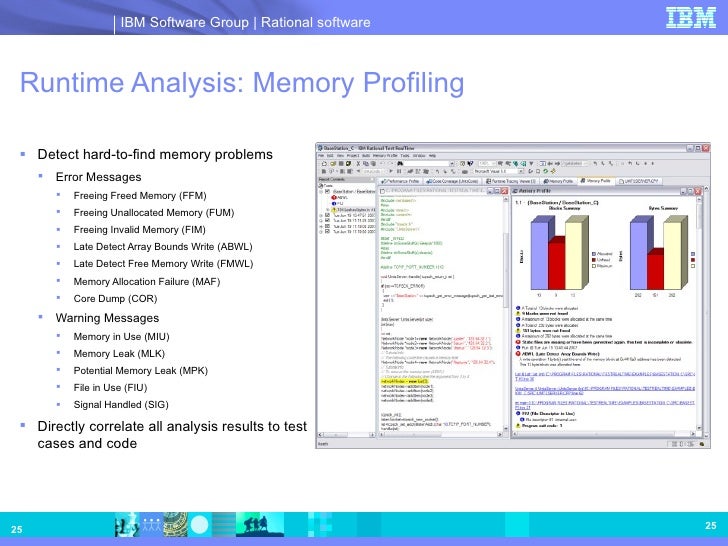Click the green refresh icon

(x=546, y=171)
